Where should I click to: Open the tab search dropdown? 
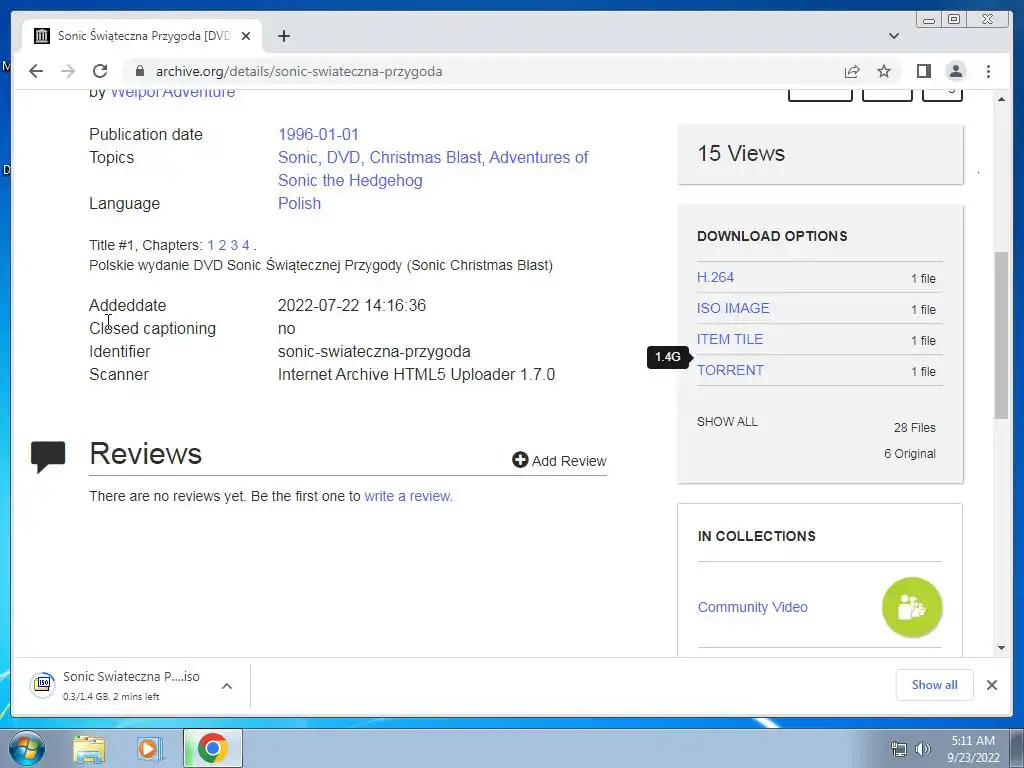[894, 36]
